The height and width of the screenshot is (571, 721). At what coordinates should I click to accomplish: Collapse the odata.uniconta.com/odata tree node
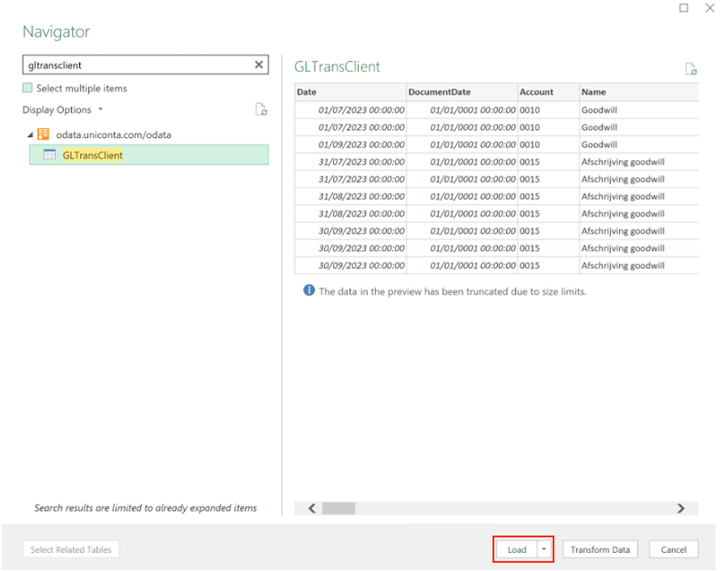point(29,135)
